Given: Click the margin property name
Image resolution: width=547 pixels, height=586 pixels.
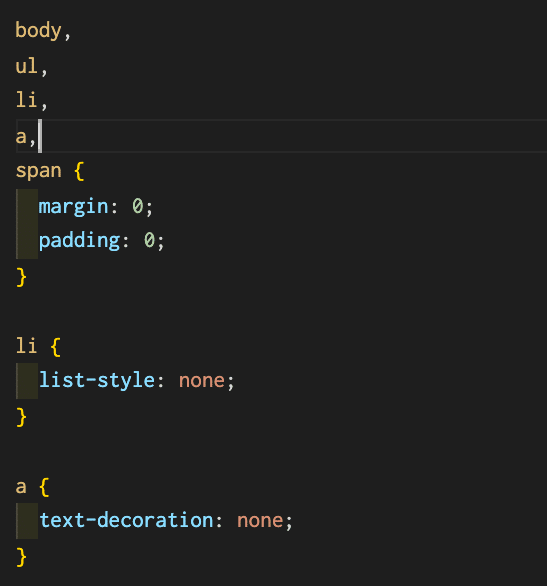Looking at the screenshot, I should (x=73, y=206).
